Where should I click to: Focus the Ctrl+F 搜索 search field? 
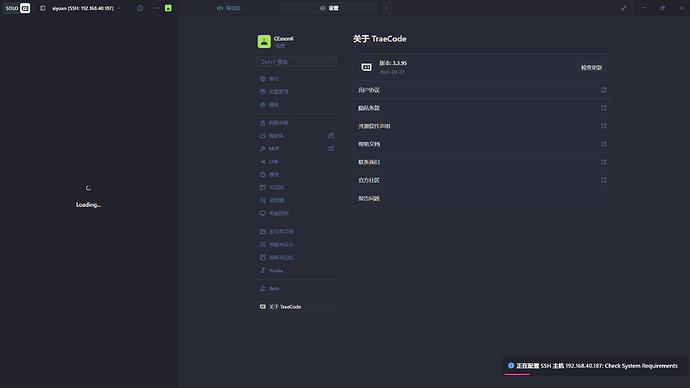297,62
